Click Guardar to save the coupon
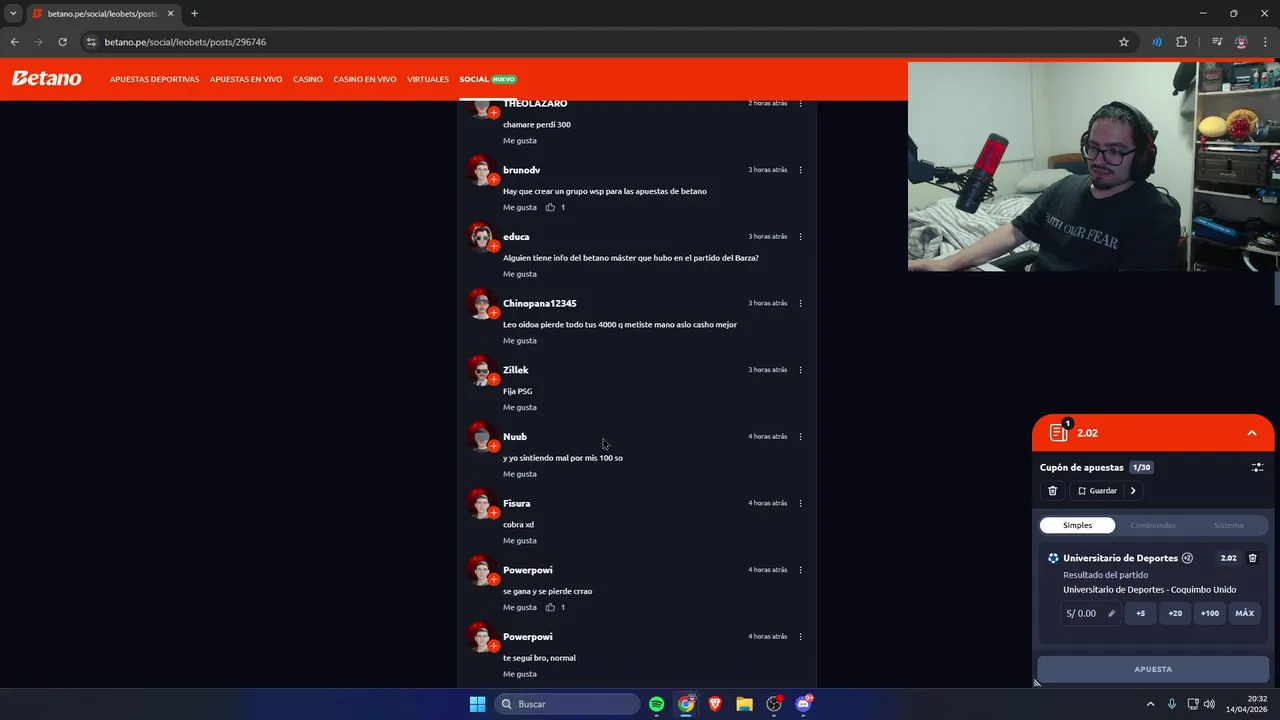Viewport: 1280px width, 720px height. [1097, 491]
